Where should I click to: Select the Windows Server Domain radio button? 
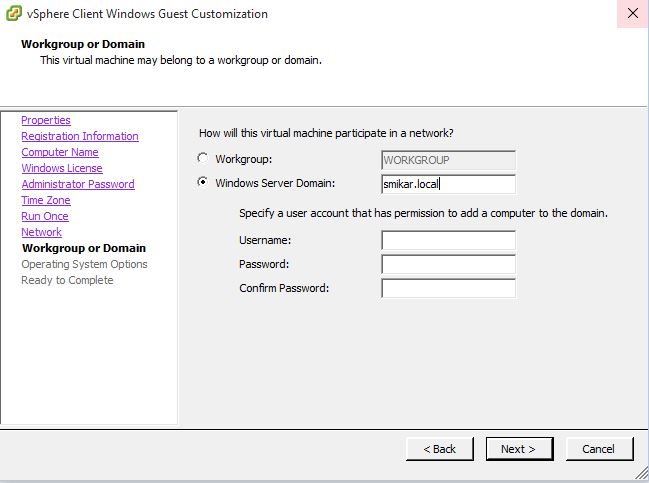[202, 182]
